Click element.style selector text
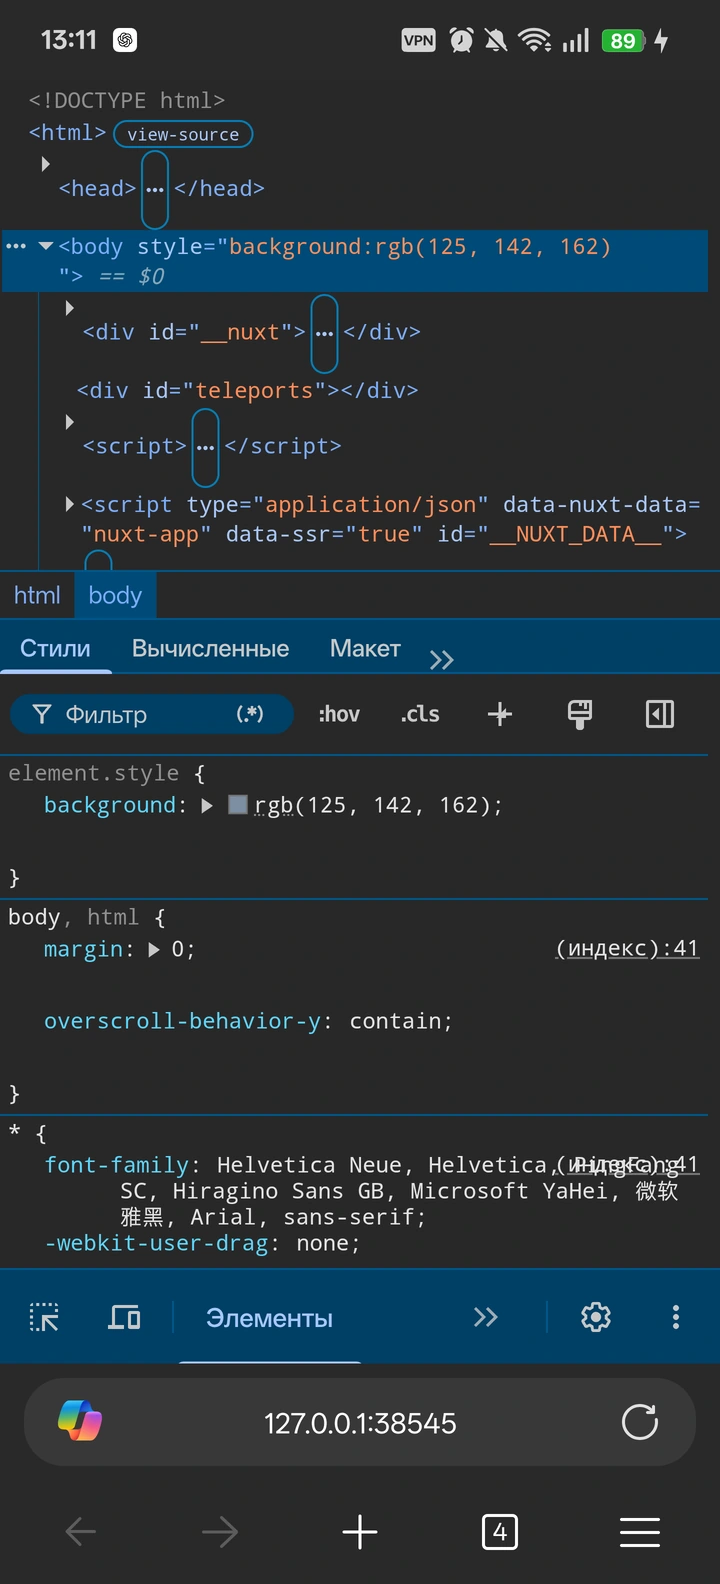This screenshot has height=1584, width=720. tap(93, 773)
